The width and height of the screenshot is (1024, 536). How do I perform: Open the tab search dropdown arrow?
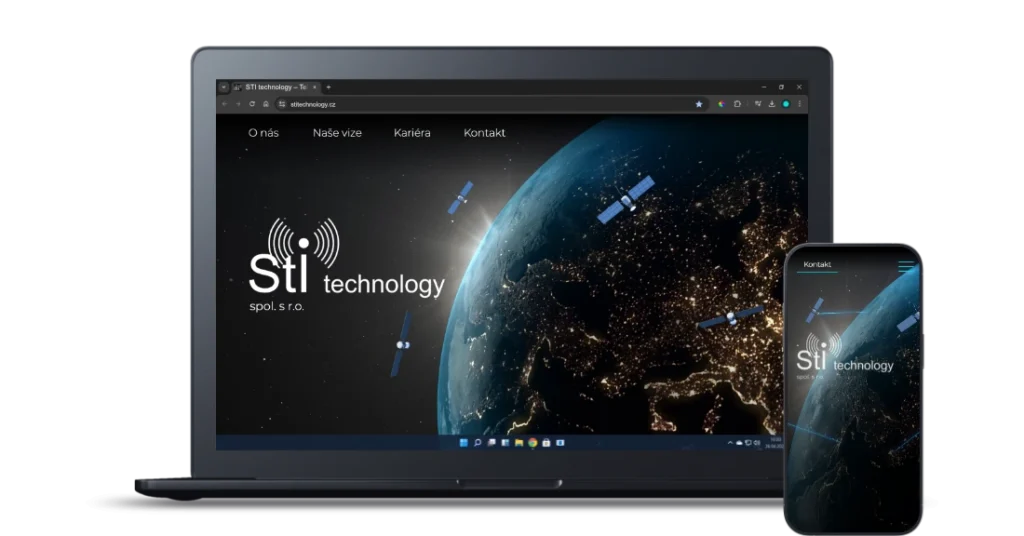223,87
